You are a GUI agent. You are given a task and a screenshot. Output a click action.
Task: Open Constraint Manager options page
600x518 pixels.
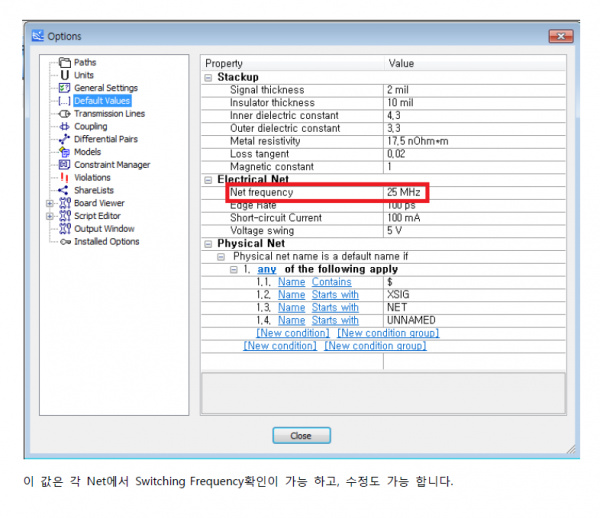tap(112, 165)
